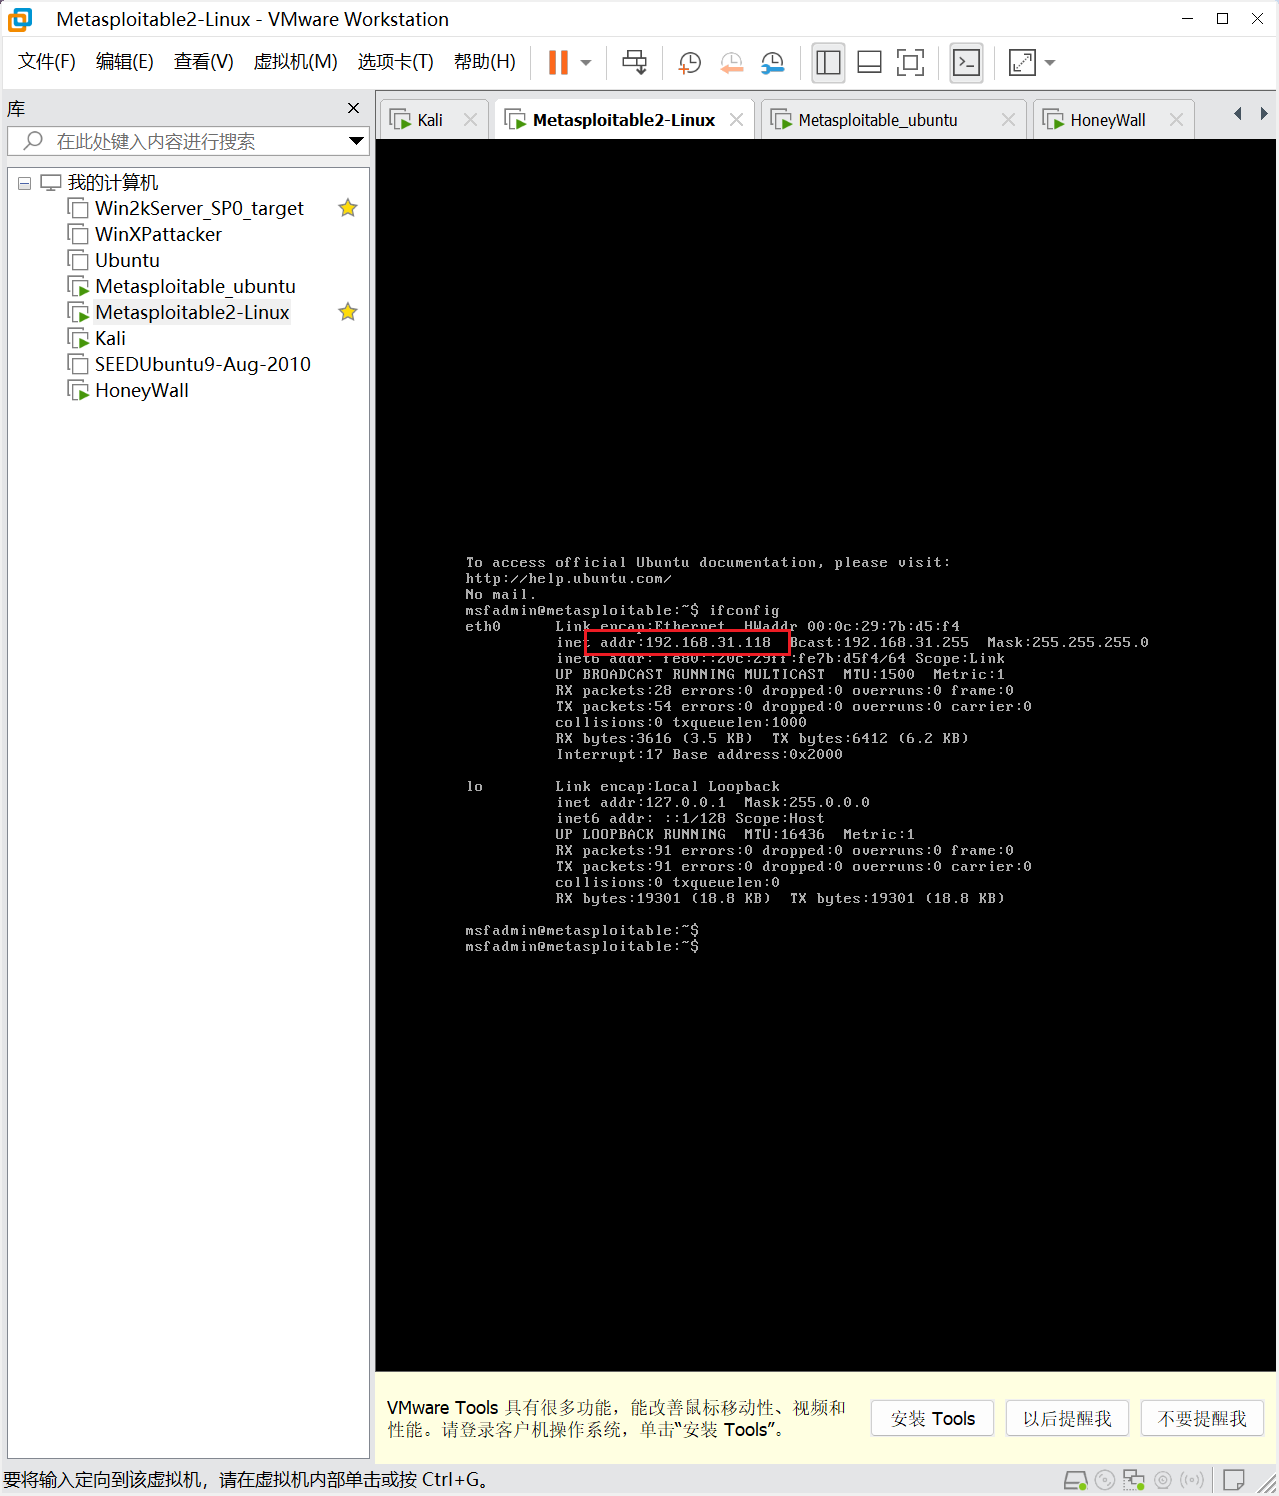1279x1496 pixels.
Task: Click the HoneyWall running VM icon in library
Action: [x=78, y=390]
